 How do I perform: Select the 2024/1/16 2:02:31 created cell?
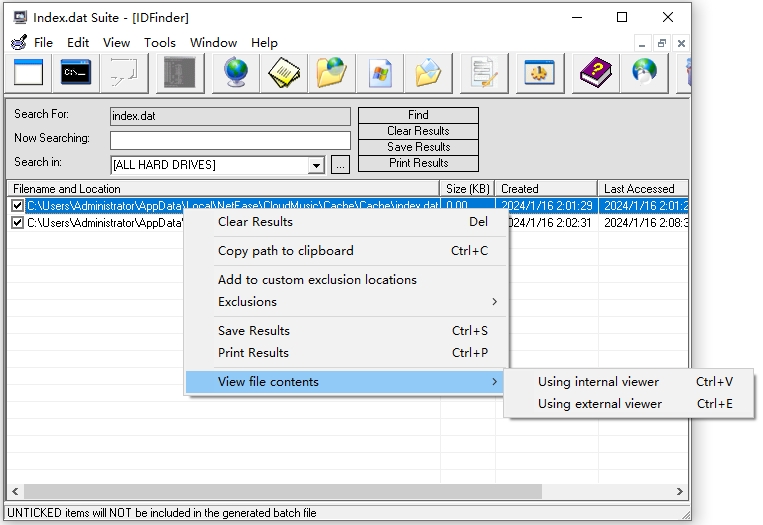pos(549,223)
